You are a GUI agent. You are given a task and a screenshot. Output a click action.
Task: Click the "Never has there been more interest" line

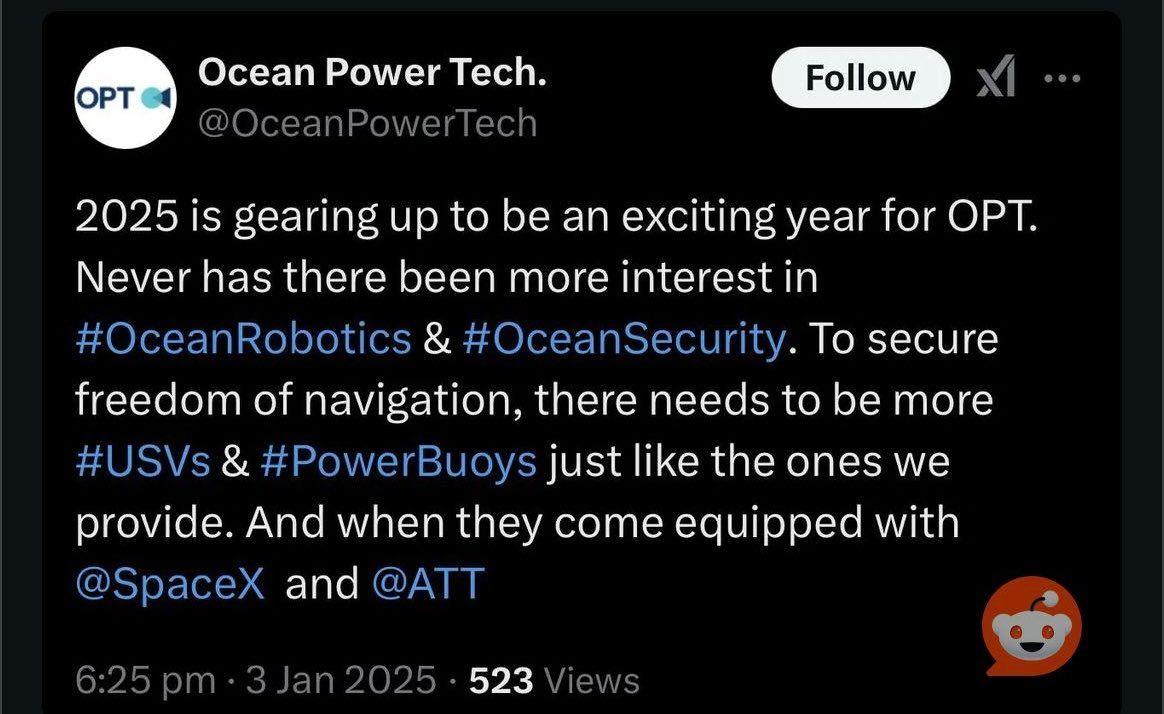pos(446,279)
